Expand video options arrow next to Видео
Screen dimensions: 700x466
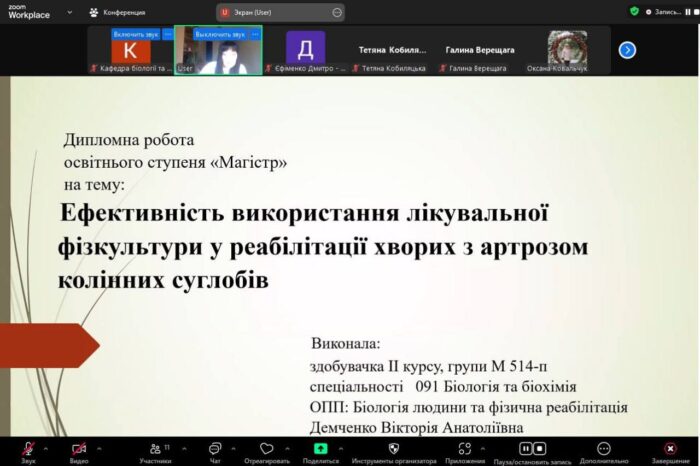click(x=100, y=445)
